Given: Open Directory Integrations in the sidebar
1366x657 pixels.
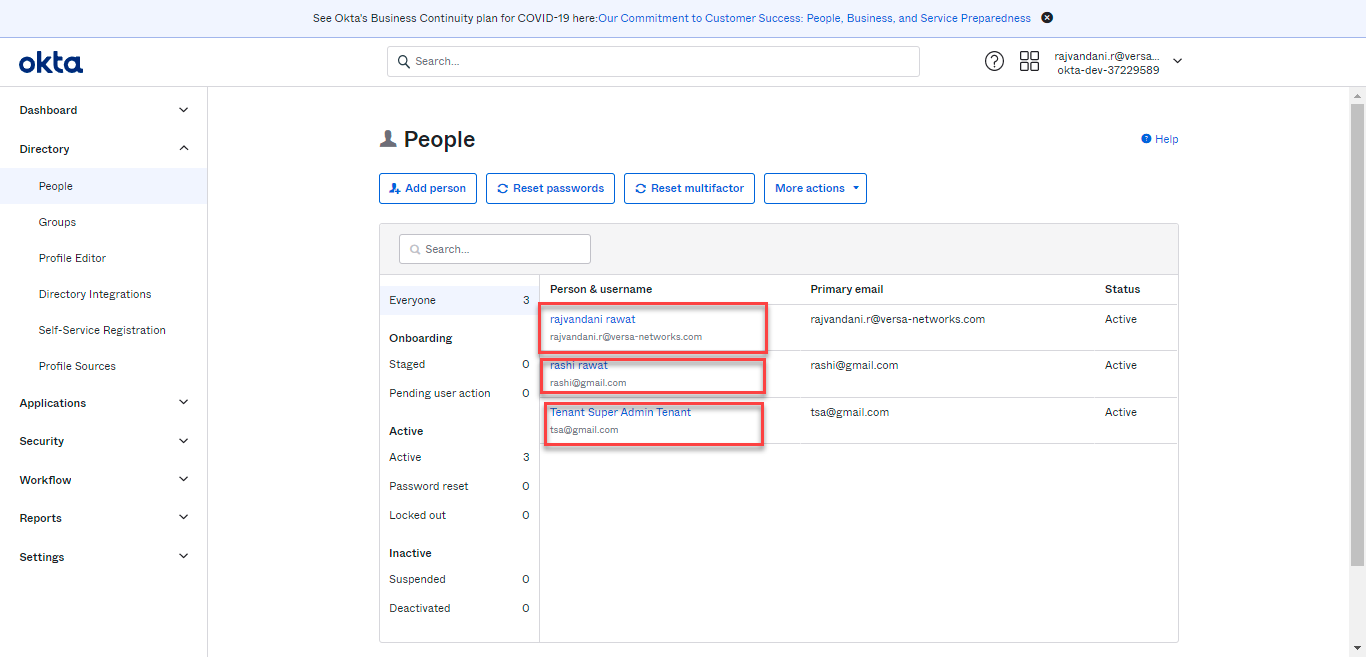Looking at the screenshot, I should [95, 294].
